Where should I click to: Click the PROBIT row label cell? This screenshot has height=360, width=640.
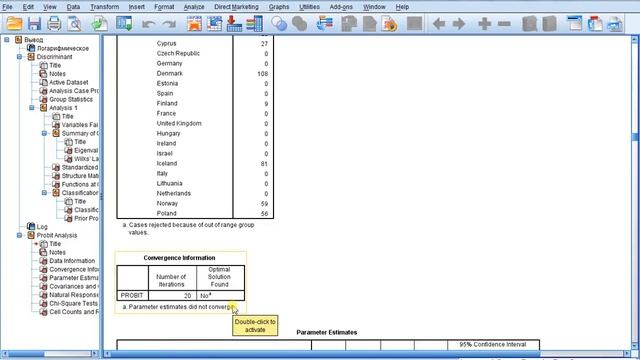[132, 296]
